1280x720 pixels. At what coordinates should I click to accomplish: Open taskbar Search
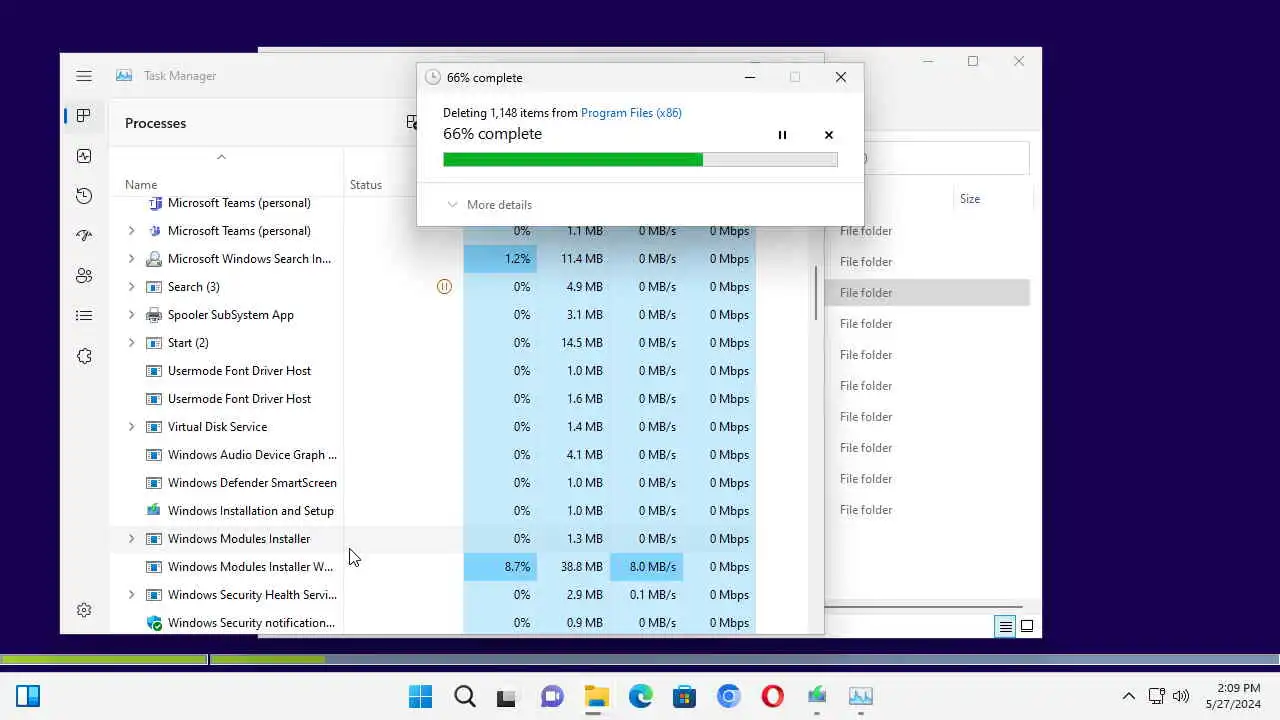(x=465, y=696)
